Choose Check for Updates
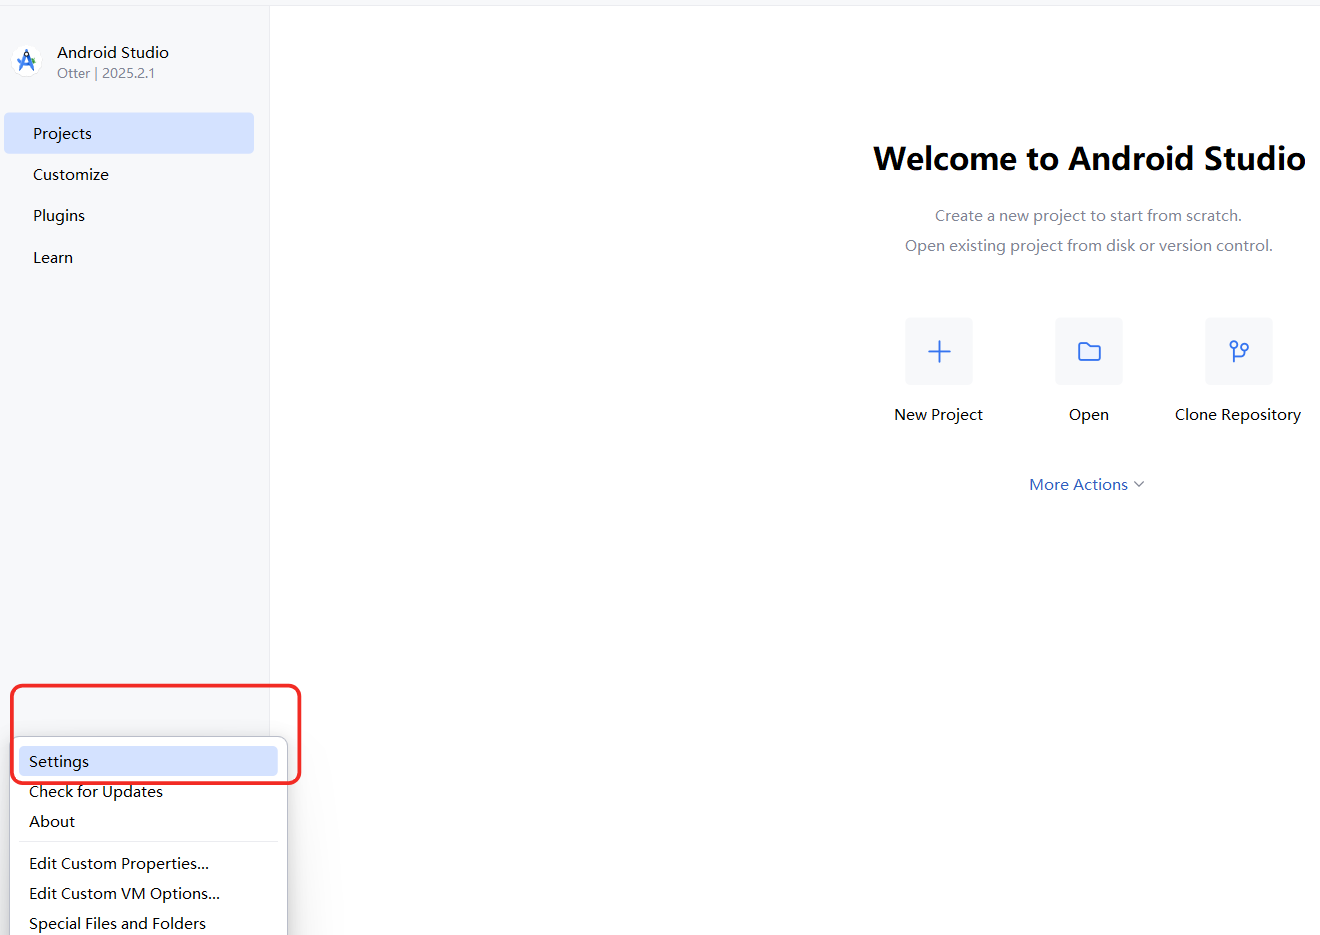The height and width of the screenshot is (935, 1320). click(95, 791)
